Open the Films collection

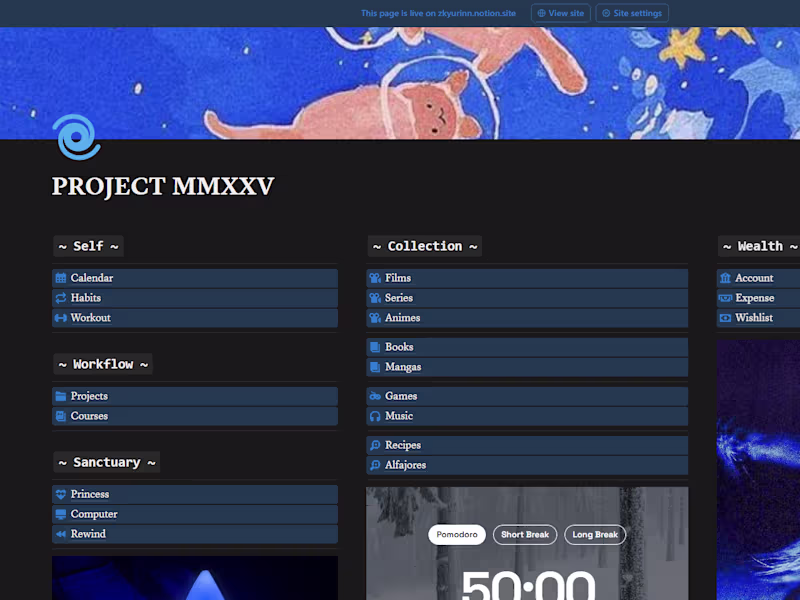[527, 278]
